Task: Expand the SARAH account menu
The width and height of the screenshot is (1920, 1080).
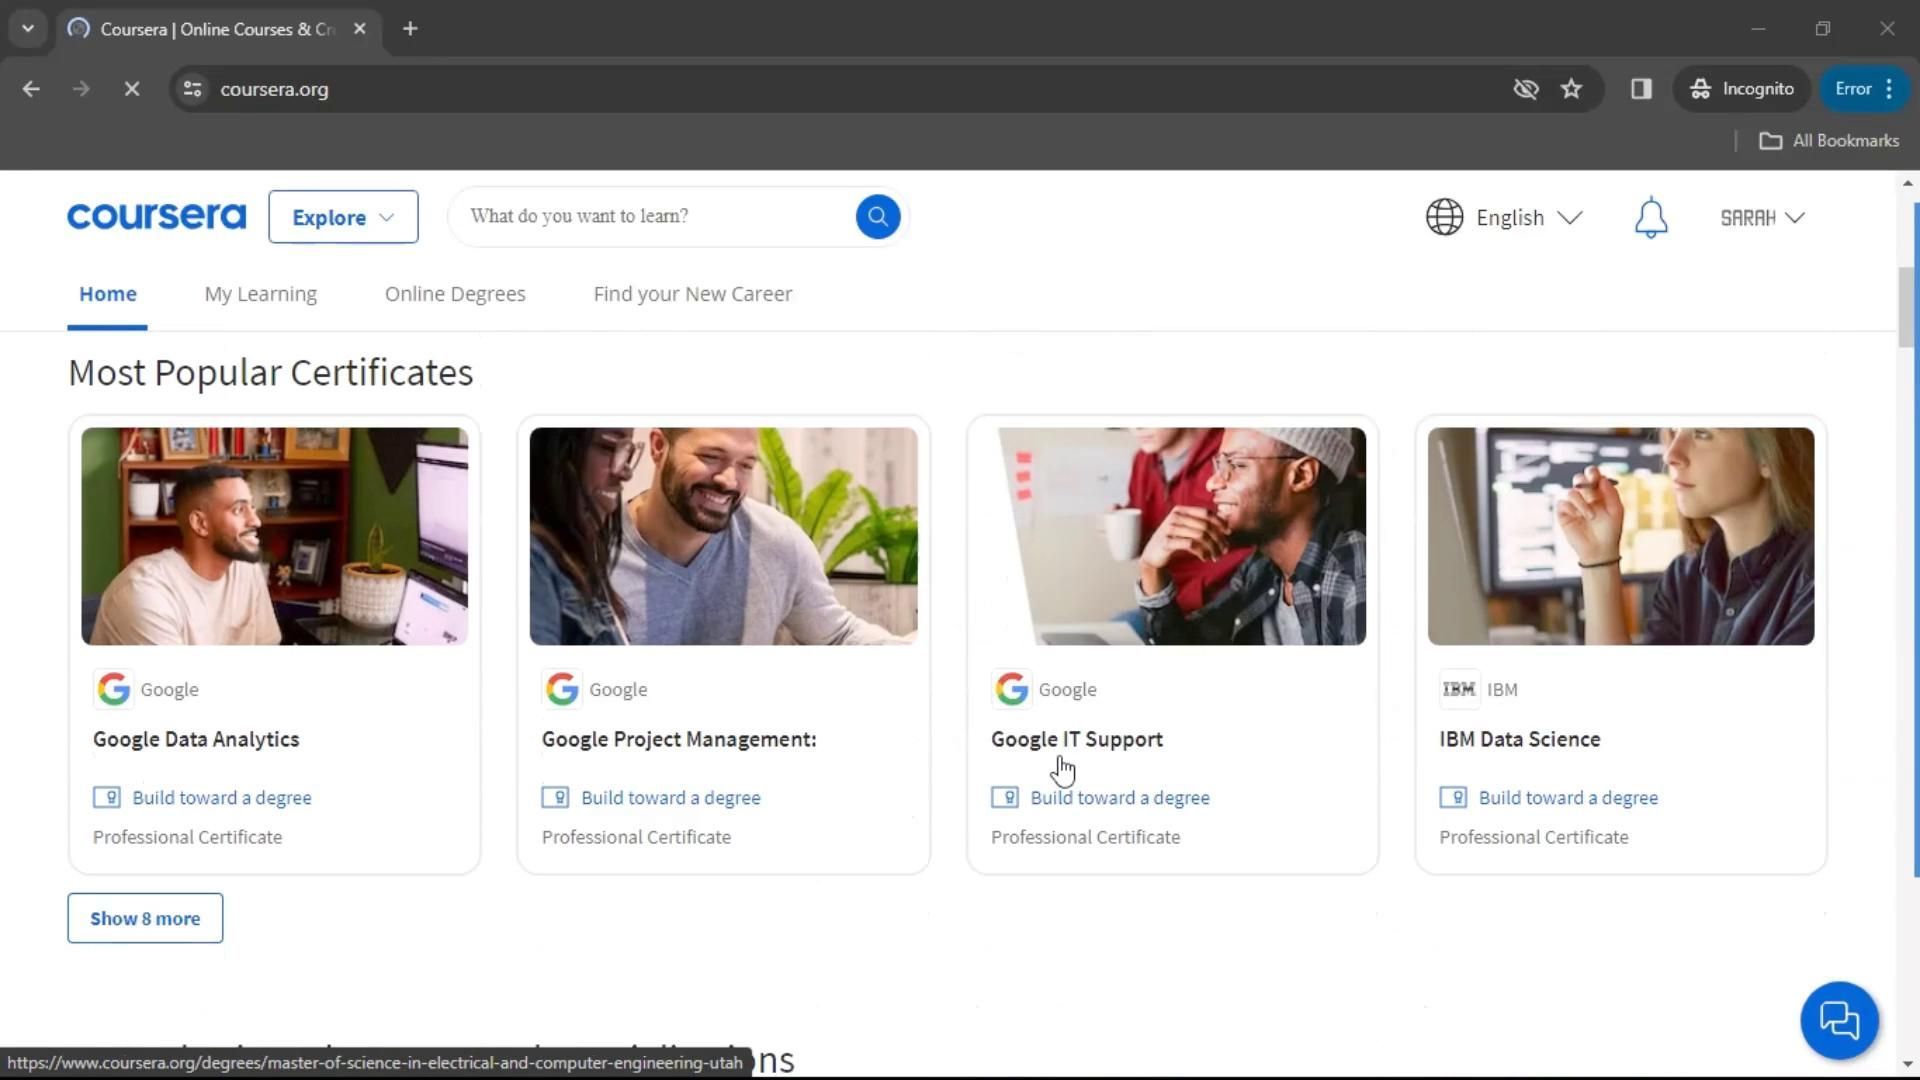Action: [x=1762, y=217]
